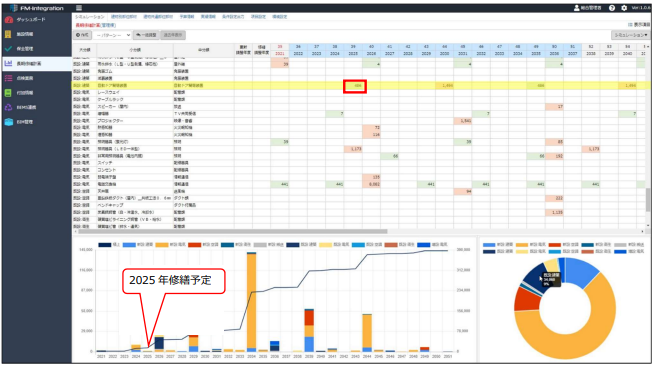
Task: Open the パターン pattern dropdown
Action: tap(113, 35)
